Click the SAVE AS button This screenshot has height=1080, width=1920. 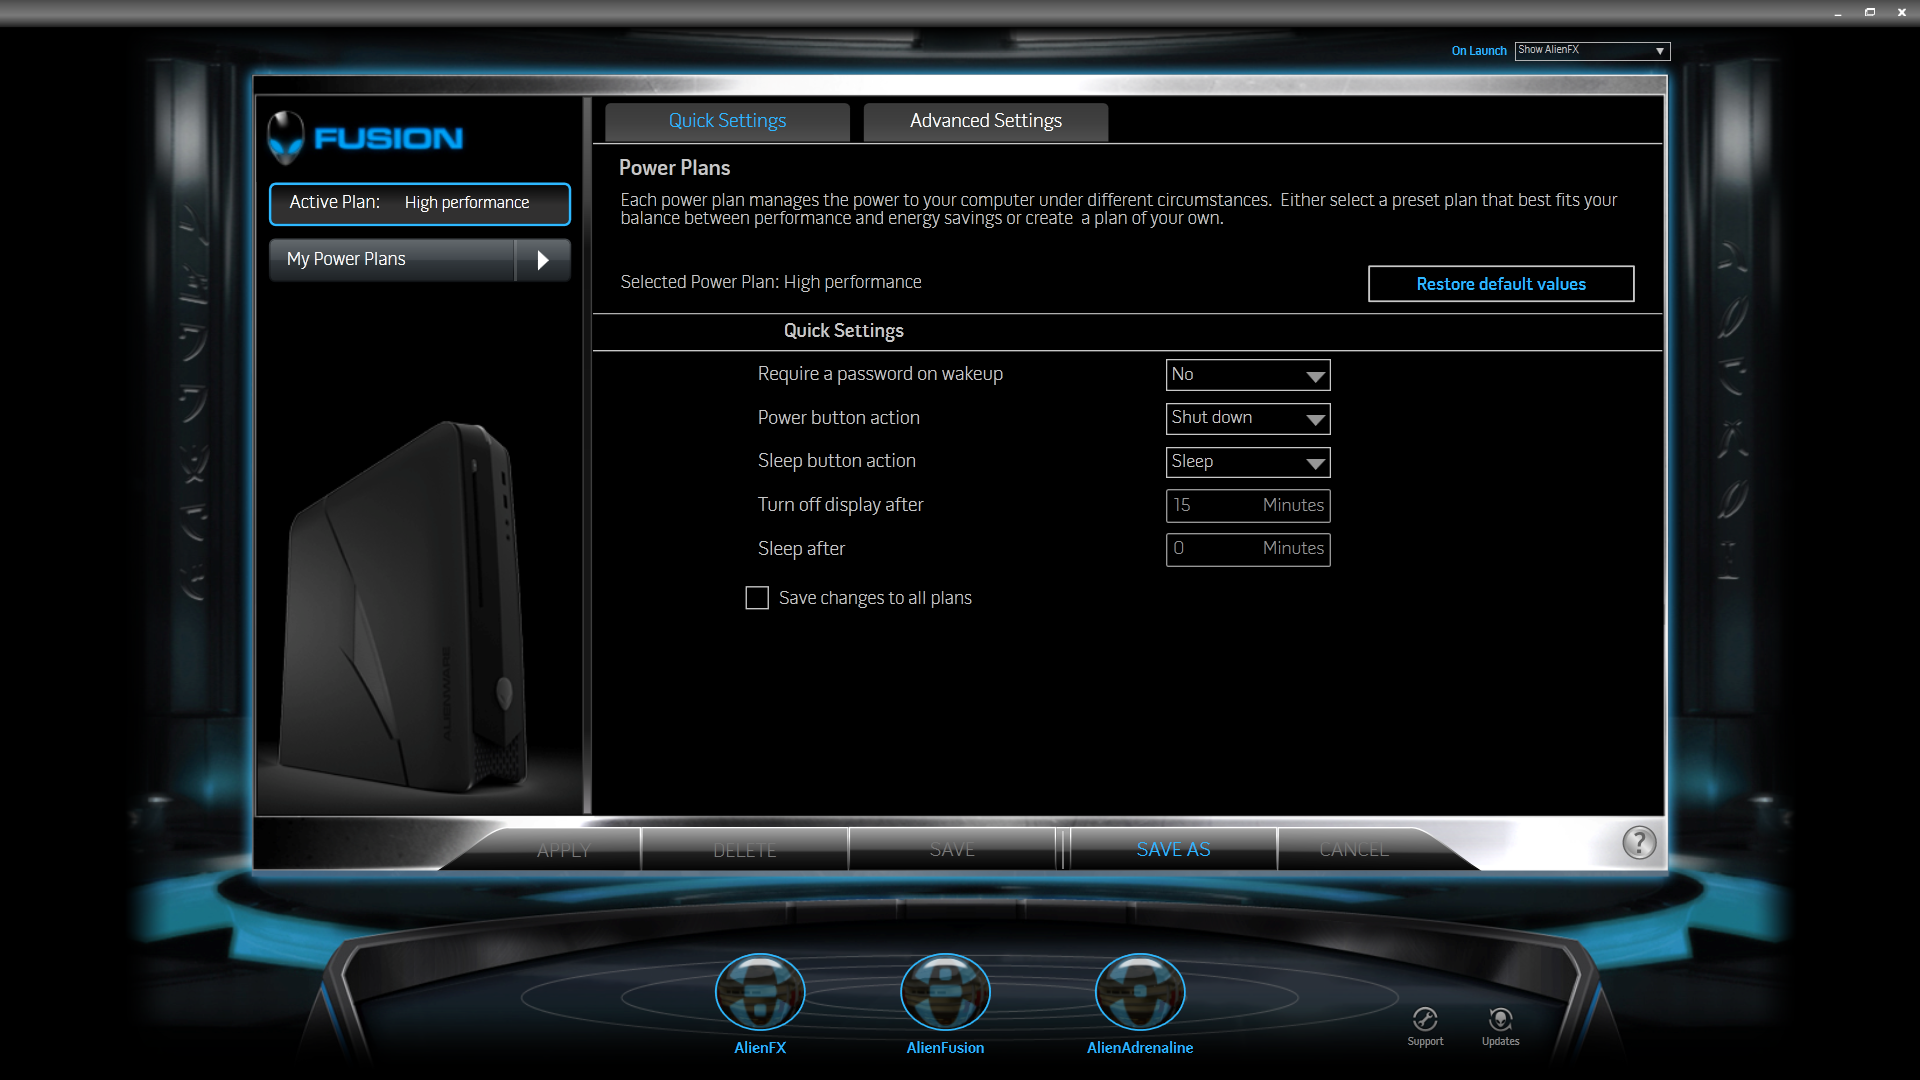[x=1173, y=850]
